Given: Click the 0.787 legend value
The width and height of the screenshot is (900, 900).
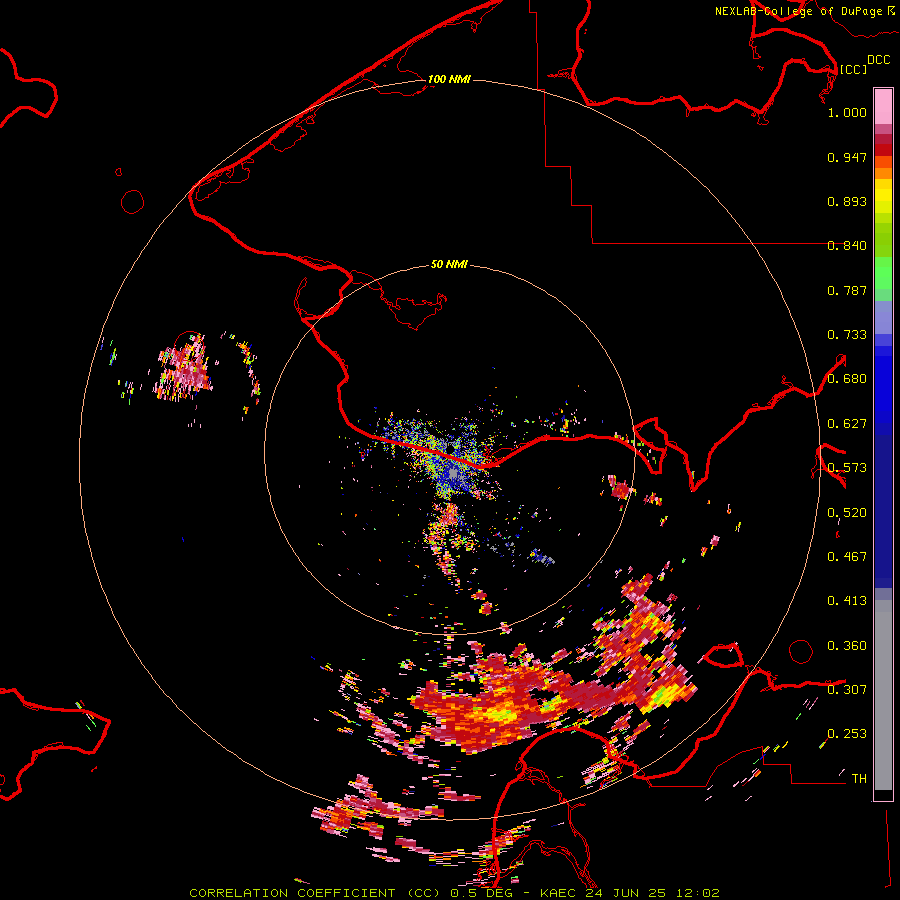Looking at the screenshot, I should [x=847, y=290].
